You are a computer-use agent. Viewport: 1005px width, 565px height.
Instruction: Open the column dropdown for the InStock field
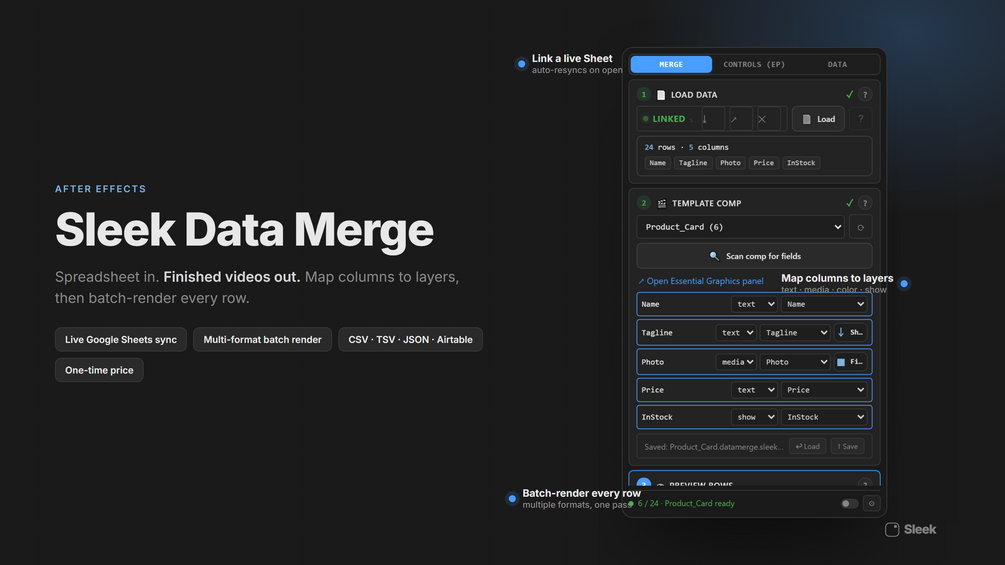tap(824, 417)
